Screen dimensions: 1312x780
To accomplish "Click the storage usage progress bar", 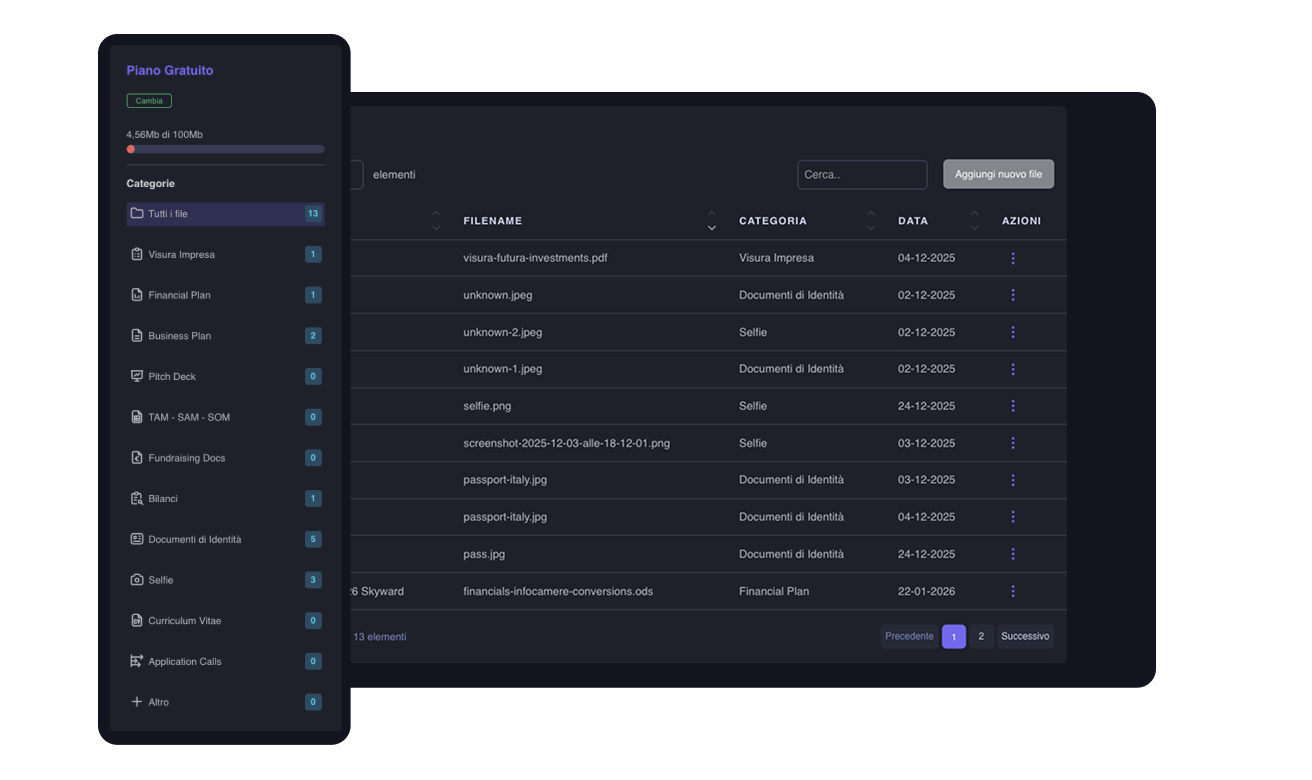I will [x=225, y=149].
